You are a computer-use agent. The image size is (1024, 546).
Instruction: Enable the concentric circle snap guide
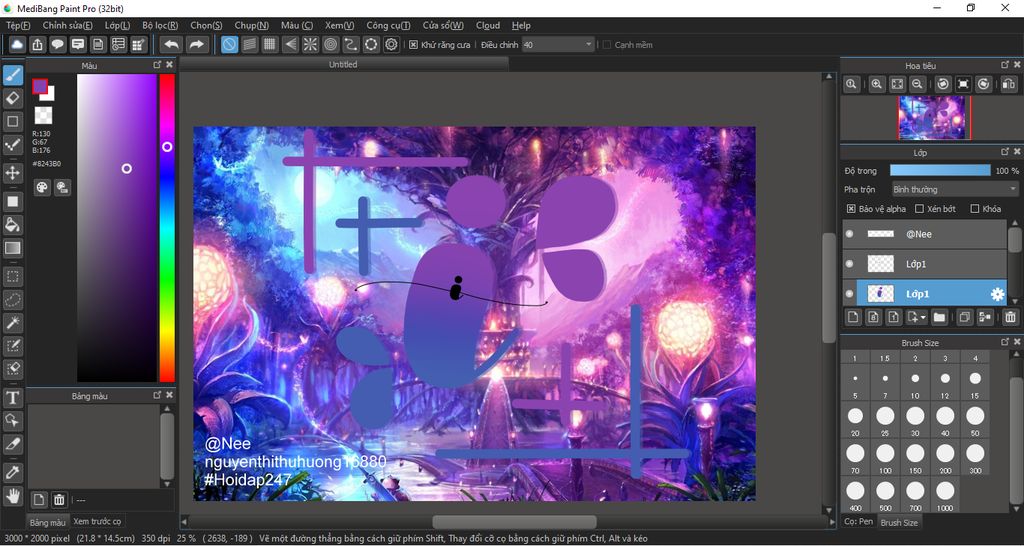pyautogui.click(x=330, y=44)
